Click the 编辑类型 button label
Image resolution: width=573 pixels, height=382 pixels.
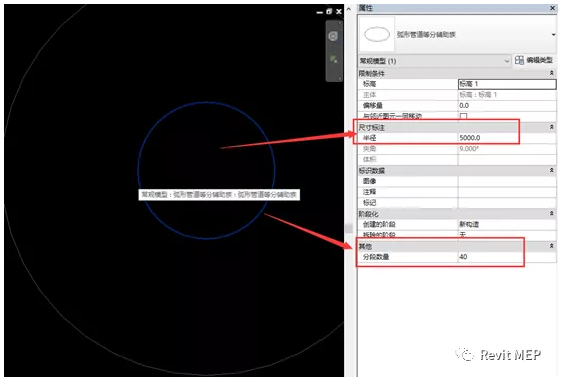539,60
